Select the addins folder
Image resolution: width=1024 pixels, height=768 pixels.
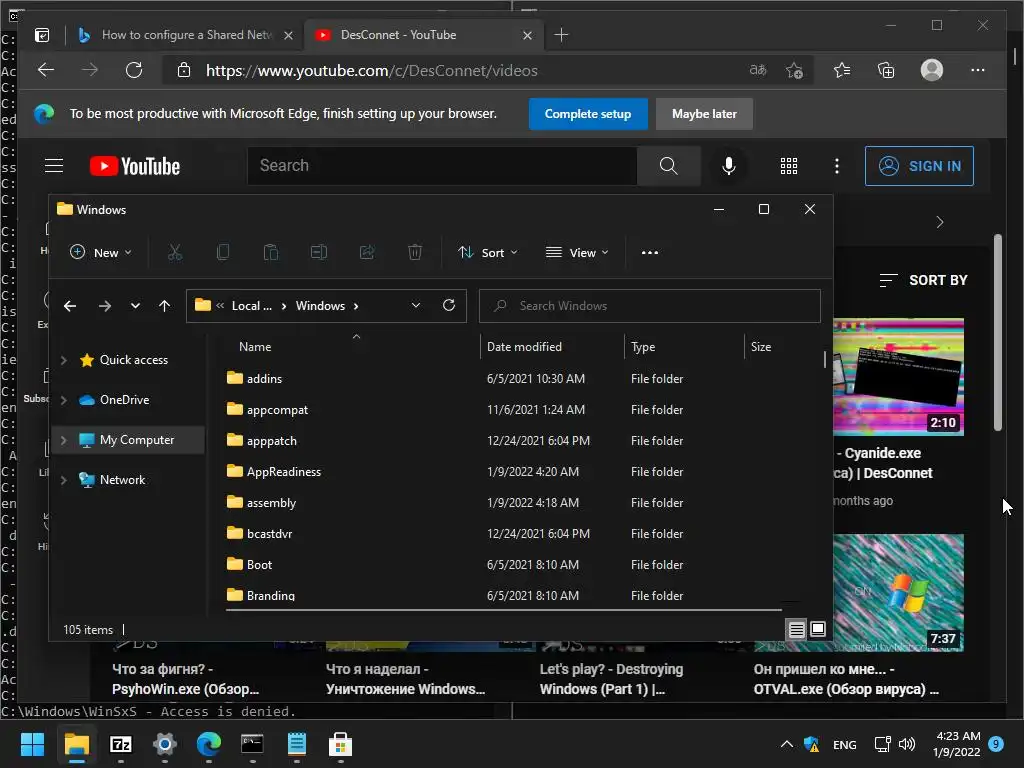click(x=264, y=379)
